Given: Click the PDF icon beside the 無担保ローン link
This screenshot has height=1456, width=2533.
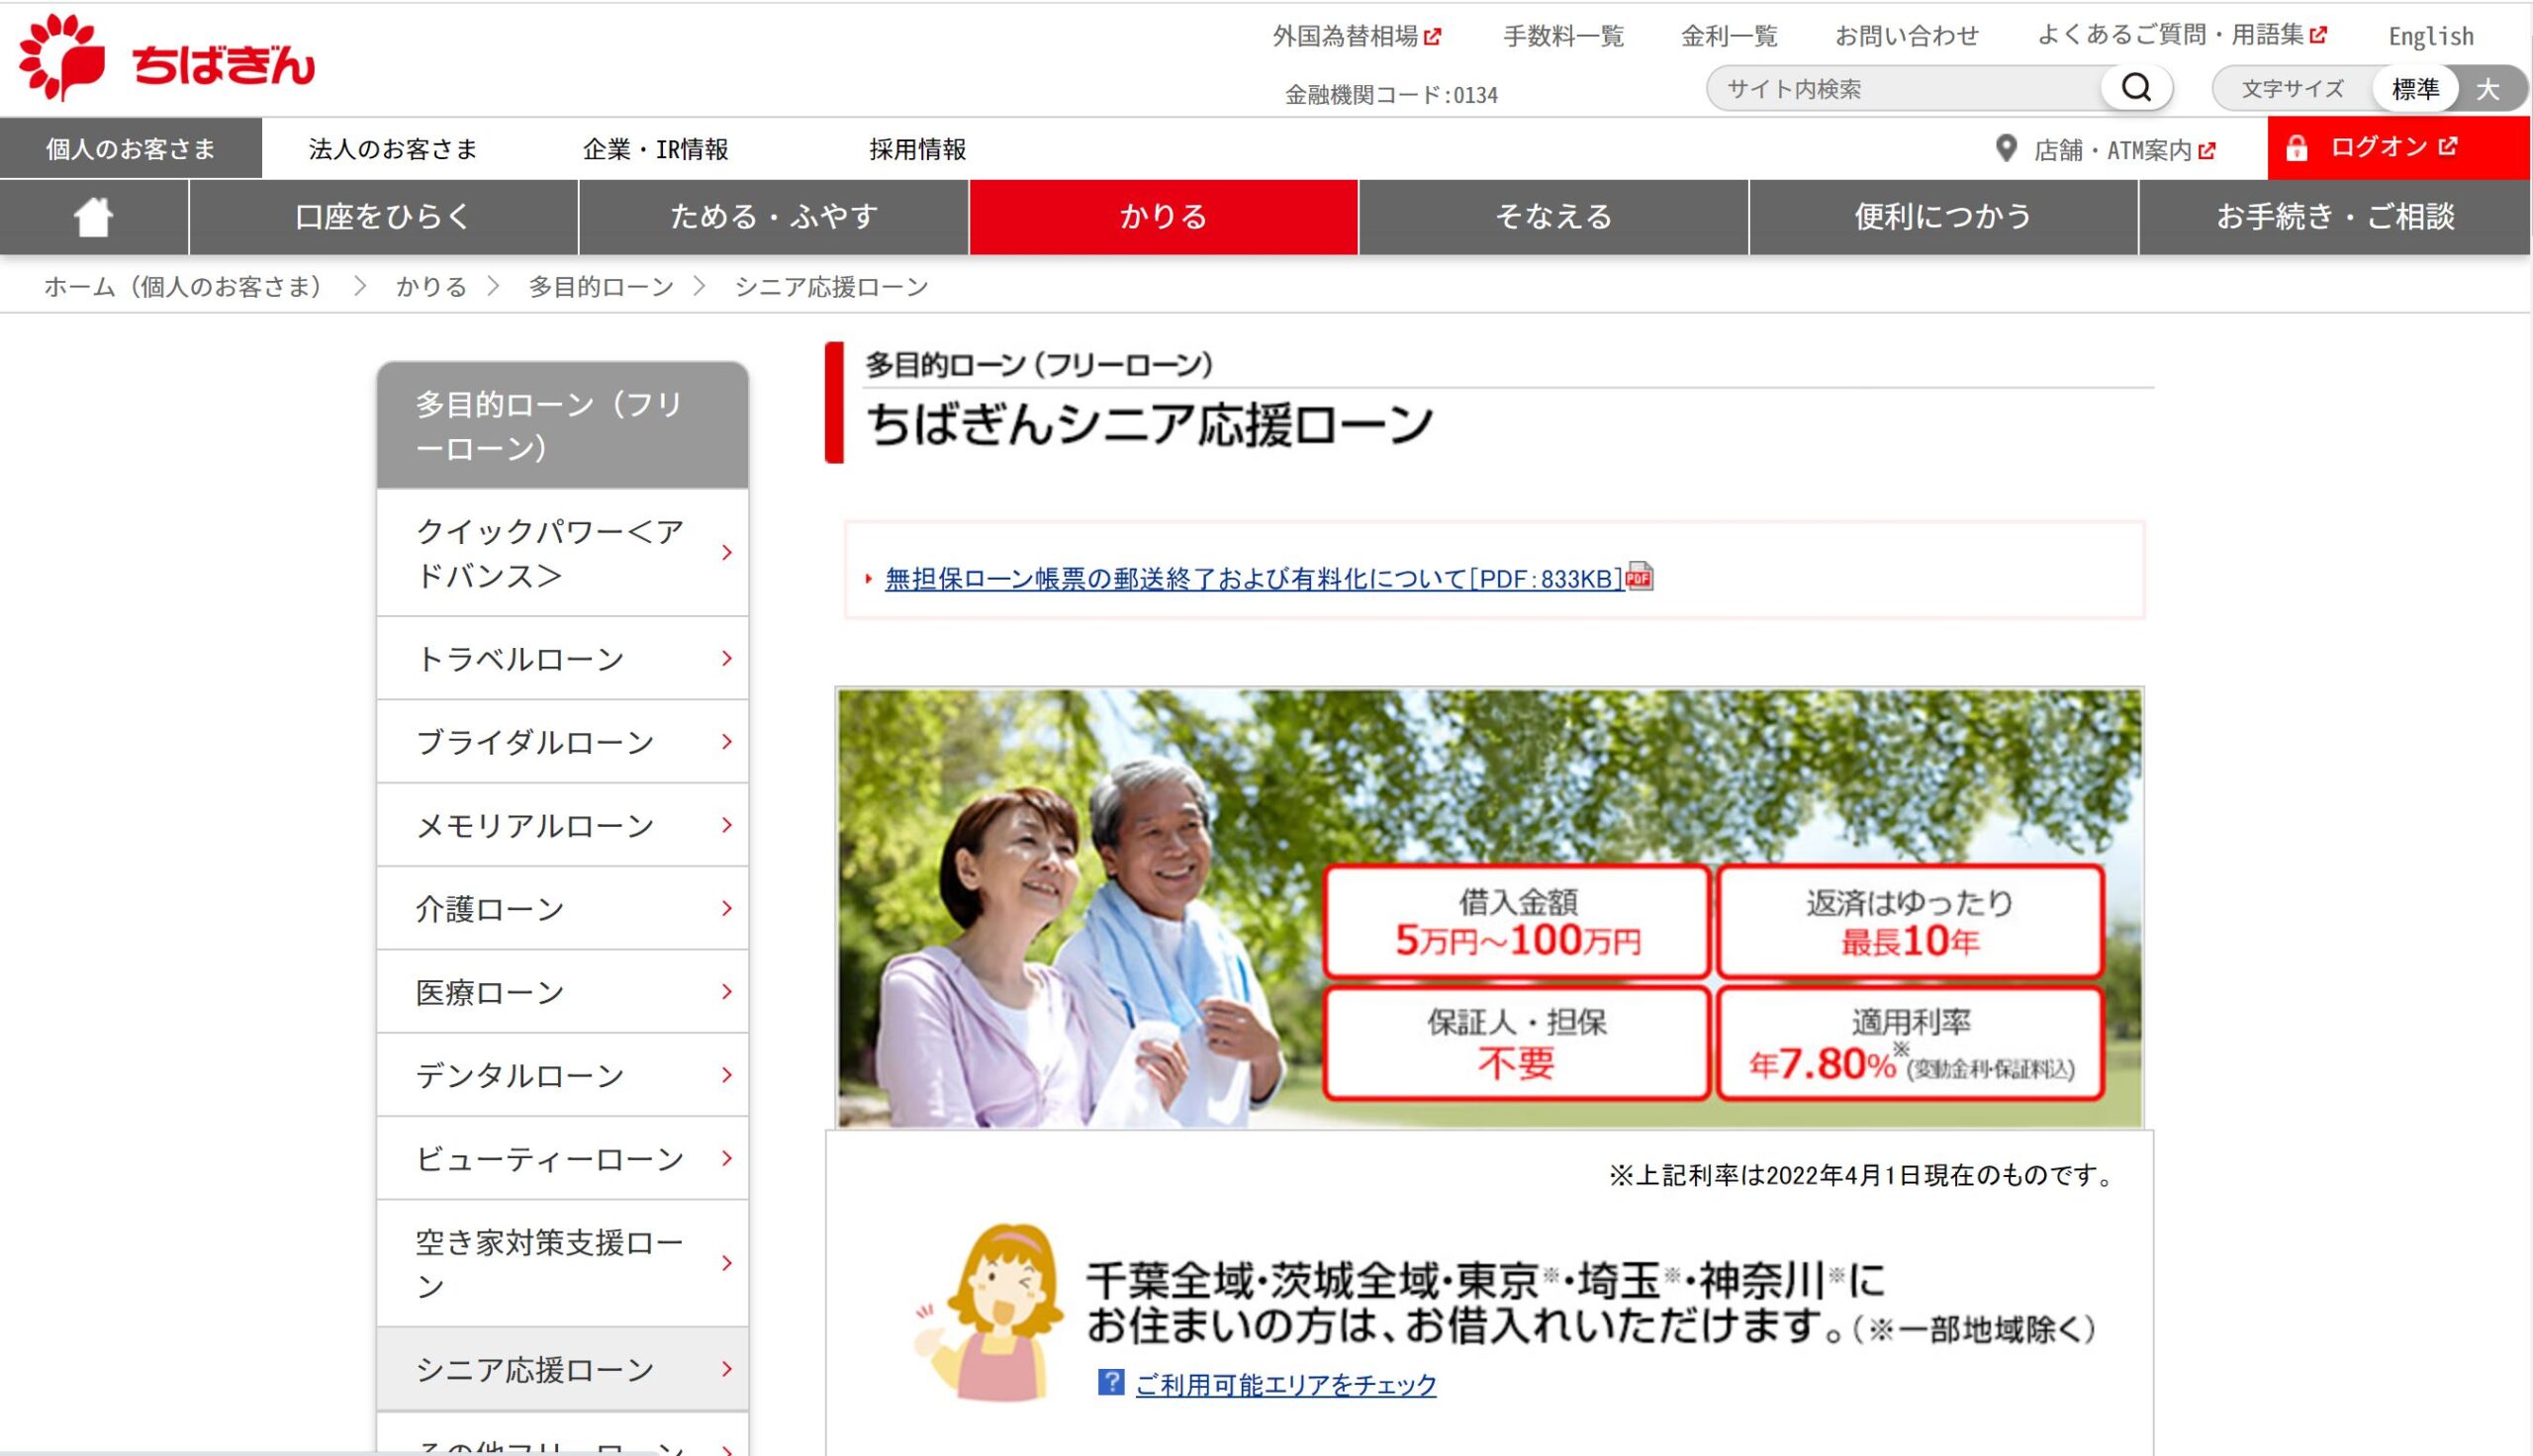Looking at the screenshot, I should pos(1640,576).
